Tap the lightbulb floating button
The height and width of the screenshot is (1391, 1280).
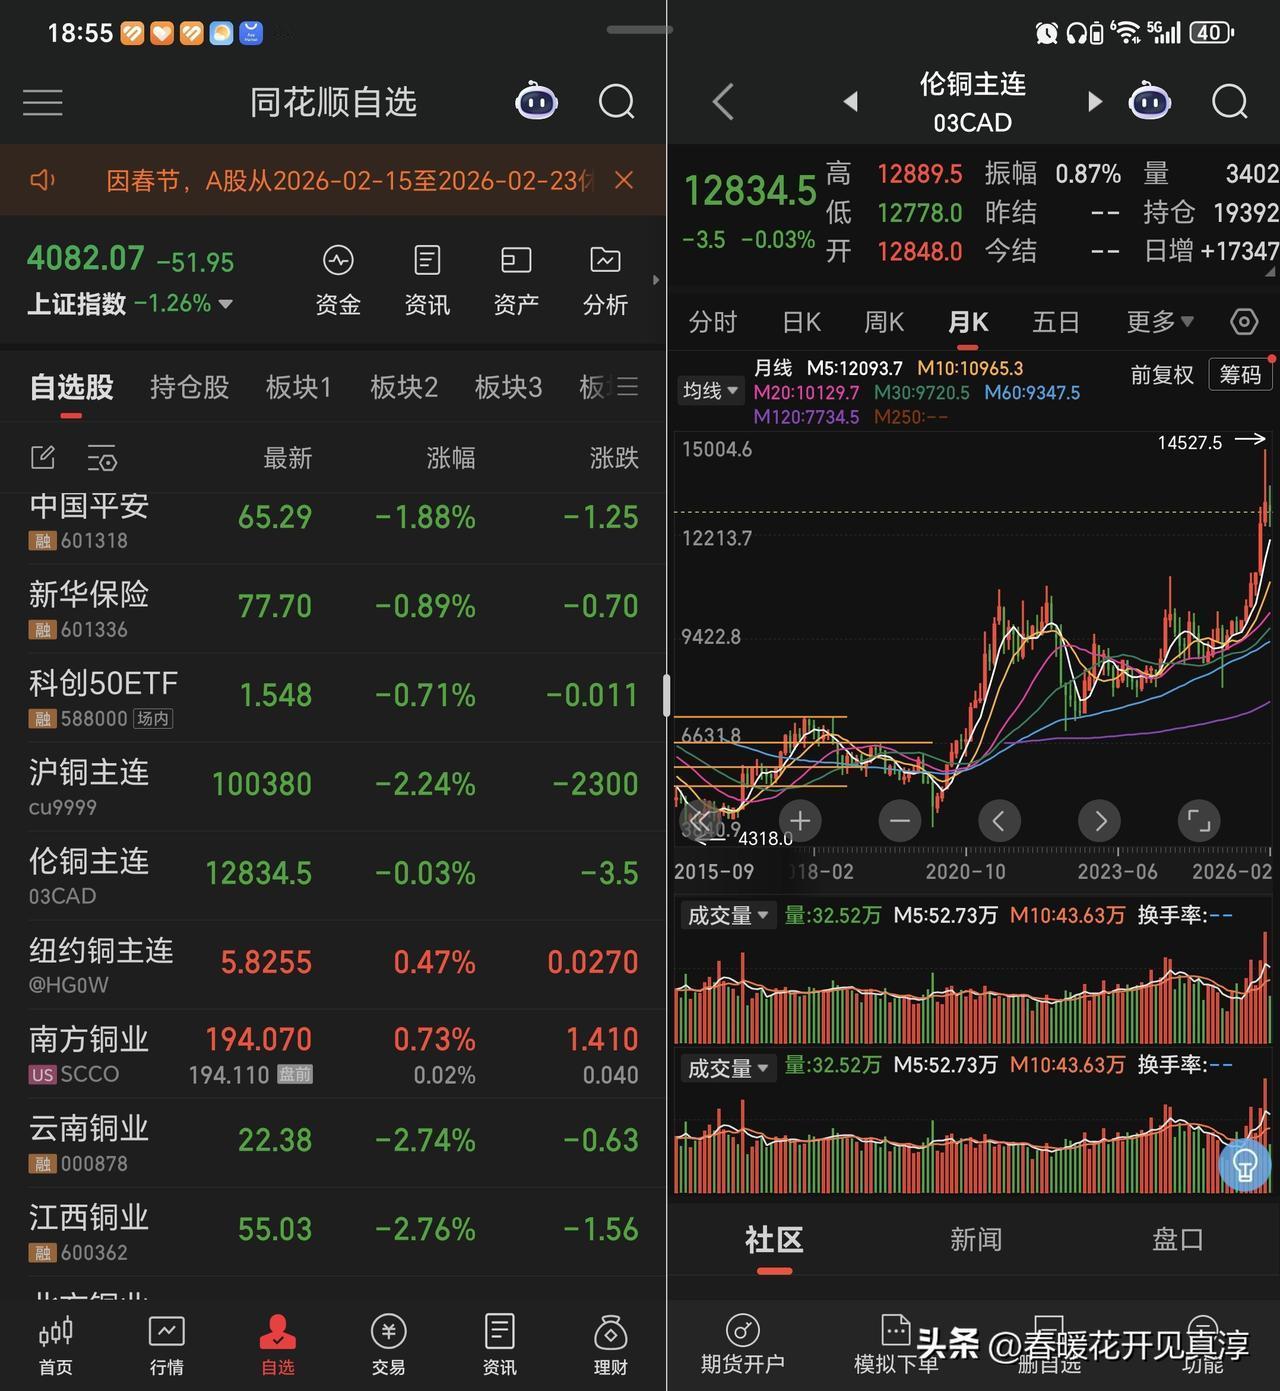pos(1245,1165)
